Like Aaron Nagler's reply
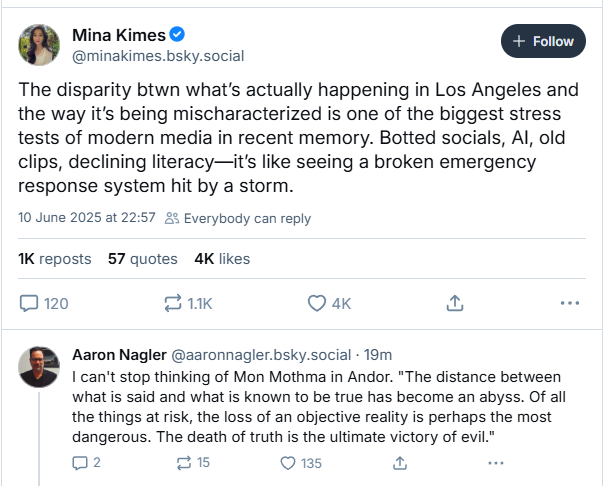This screenshot has width=609, height=486. (x=288, y=463)
